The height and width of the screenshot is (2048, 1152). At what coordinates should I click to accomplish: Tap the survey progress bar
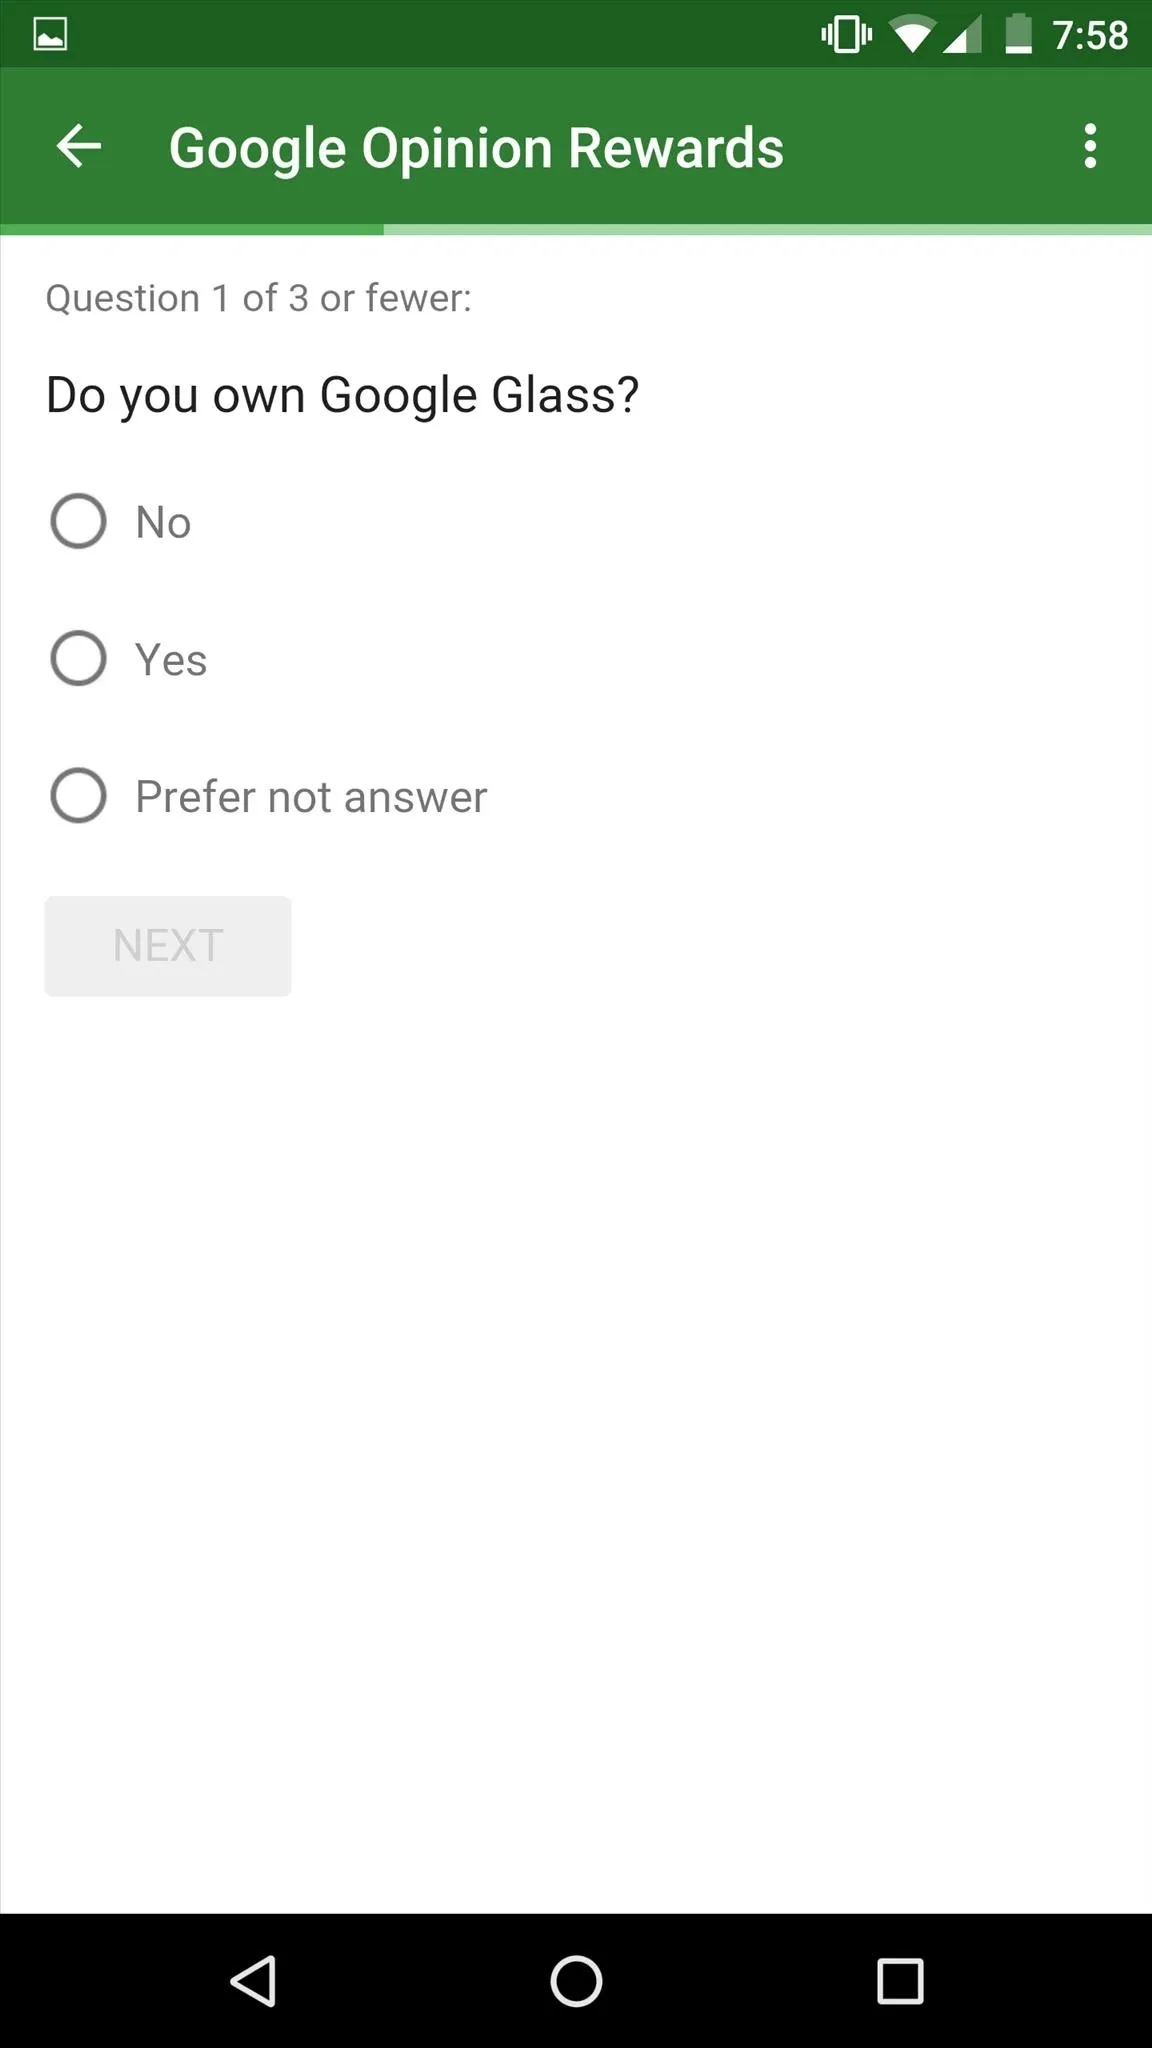pos(576,229)
